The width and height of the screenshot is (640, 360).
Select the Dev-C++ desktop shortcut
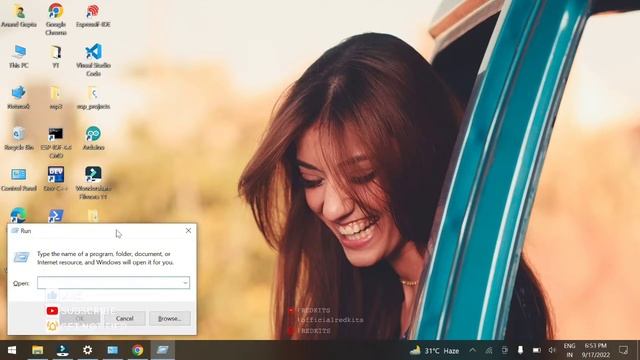coord(56,179)
